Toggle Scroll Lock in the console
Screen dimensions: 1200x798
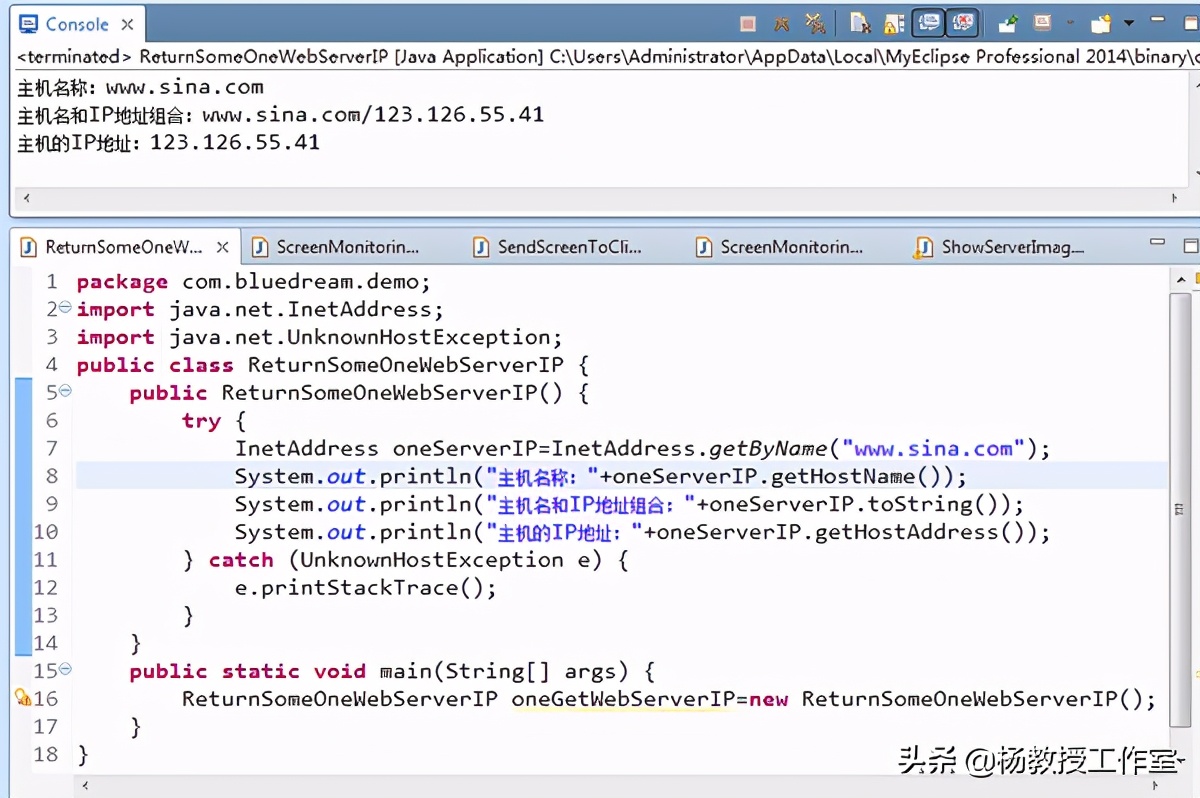point(893,23)
